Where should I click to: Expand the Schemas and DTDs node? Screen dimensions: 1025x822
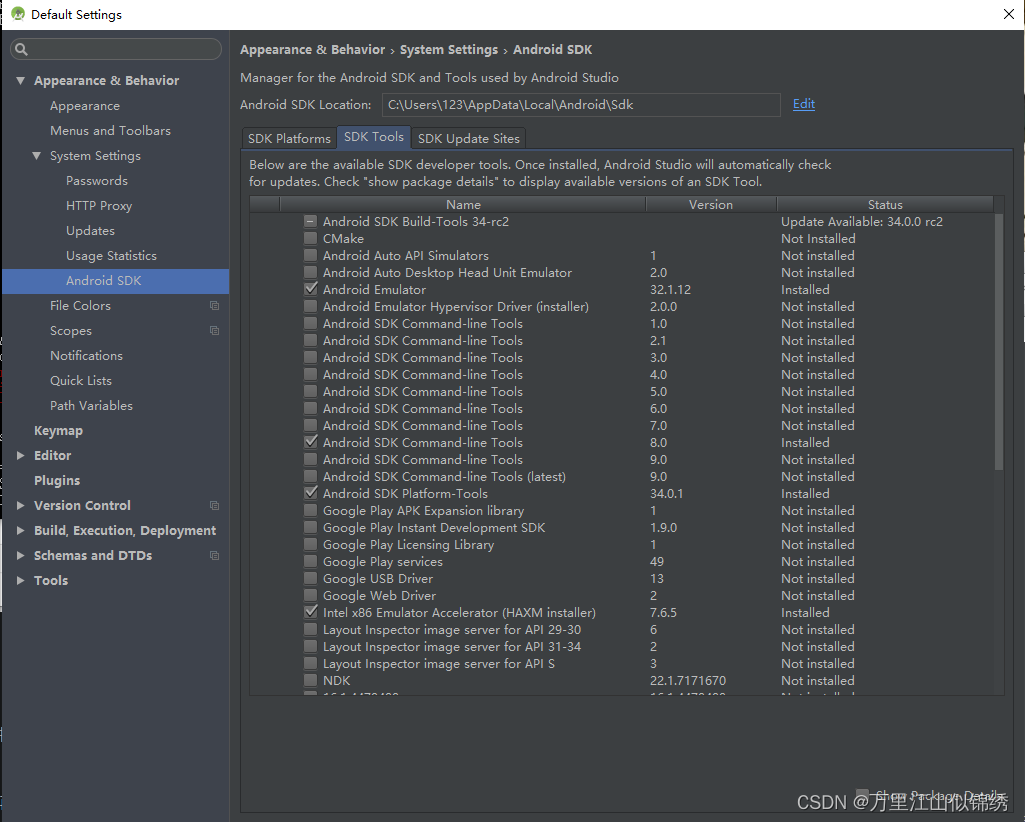(x=20, y=555)
